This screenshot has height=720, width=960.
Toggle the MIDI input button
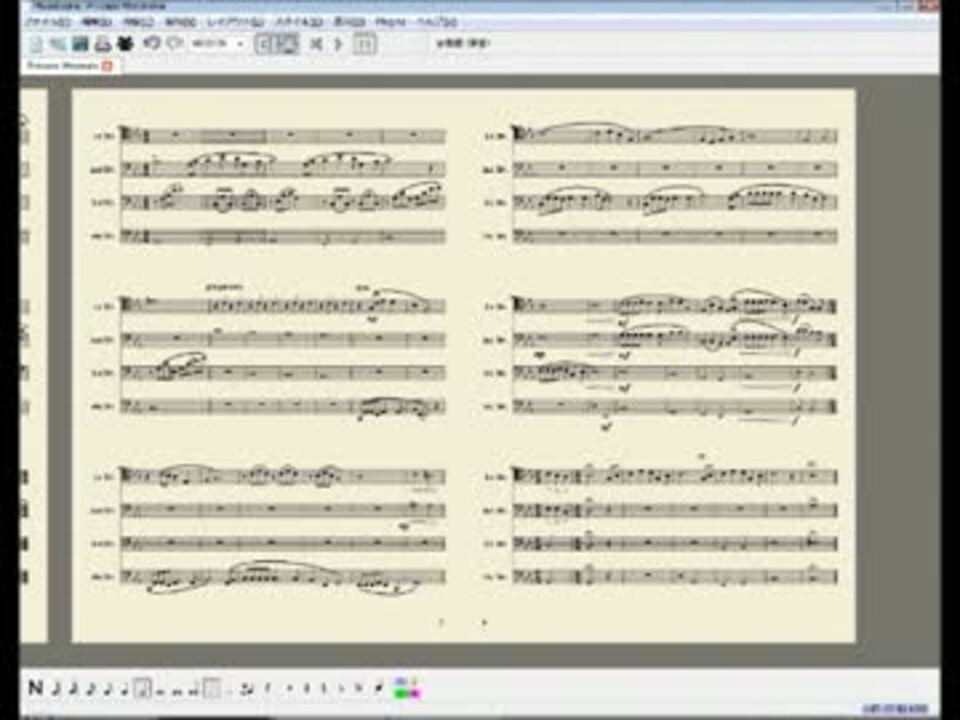coord(287,43)
